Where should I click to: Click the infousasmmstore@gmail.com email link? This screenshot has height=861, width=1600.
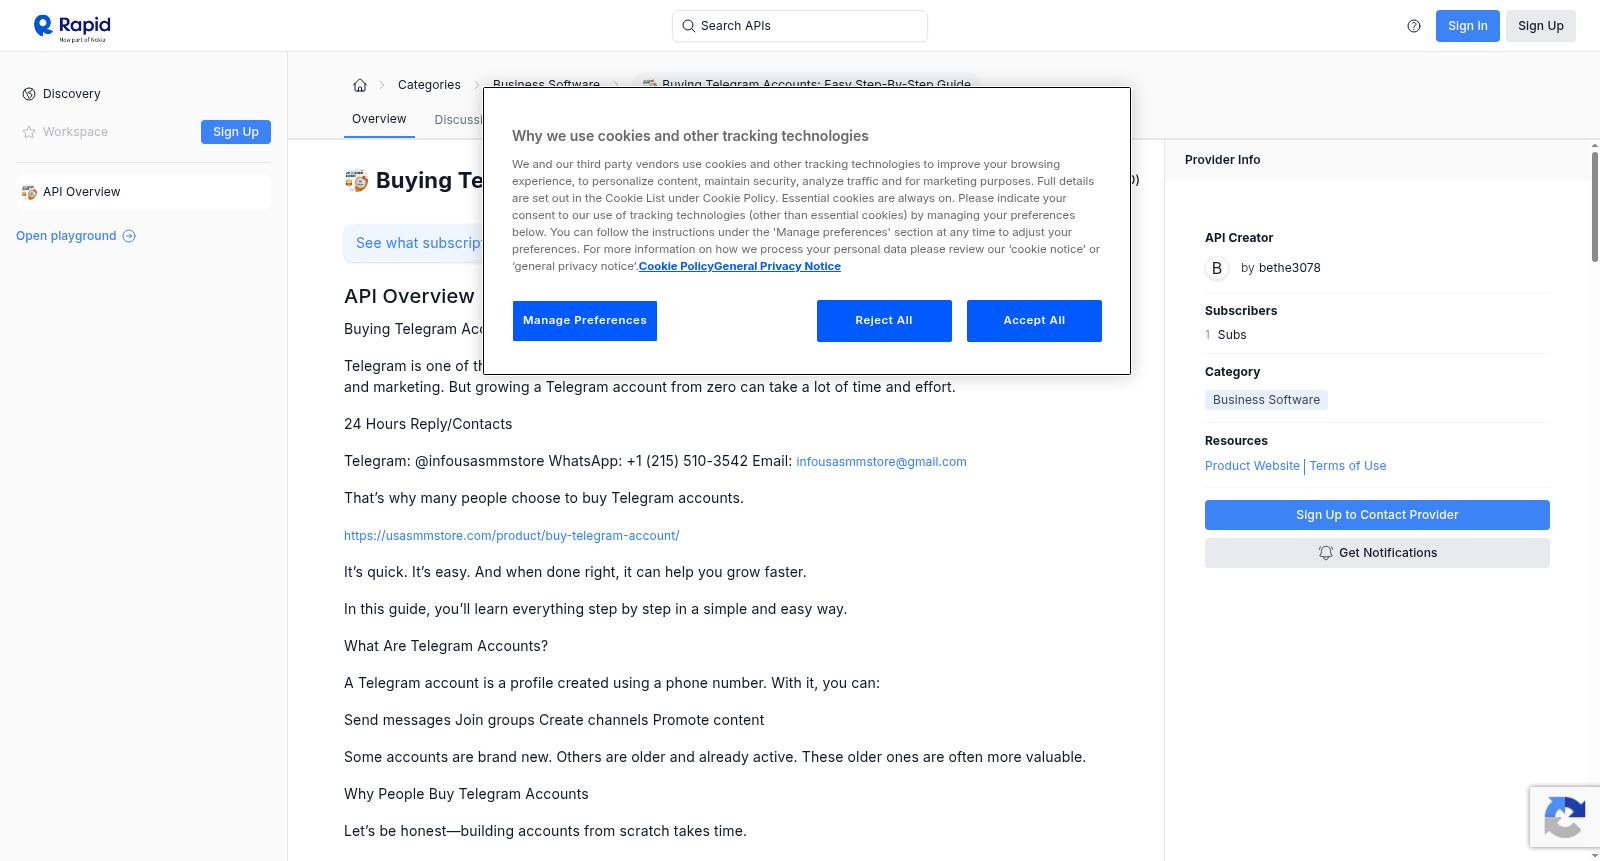(881, 462)
